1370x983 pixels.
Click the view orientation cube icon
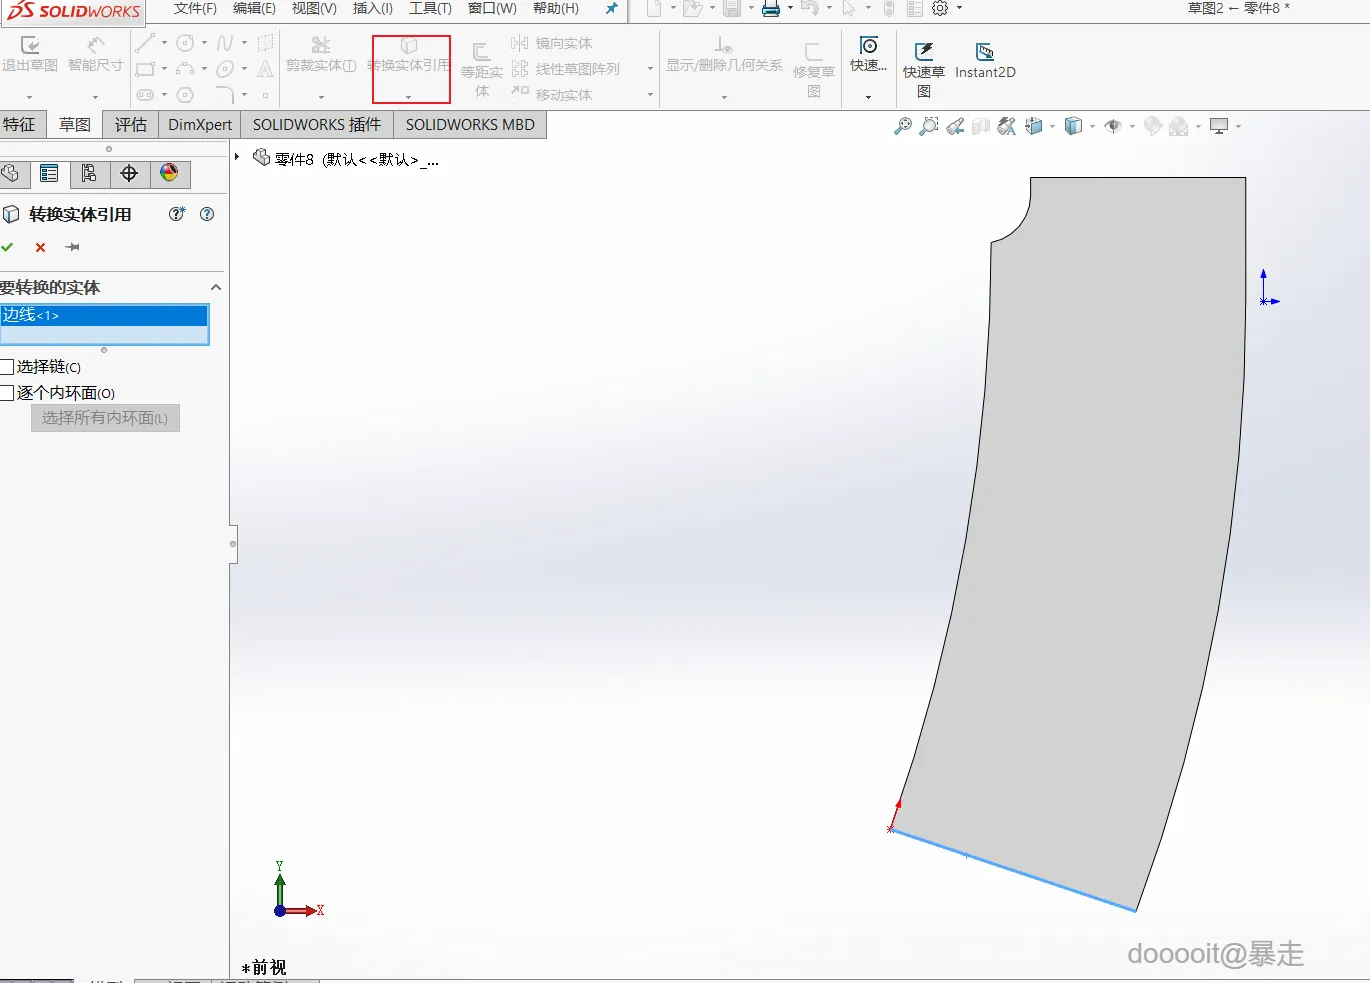point(1034,126)
